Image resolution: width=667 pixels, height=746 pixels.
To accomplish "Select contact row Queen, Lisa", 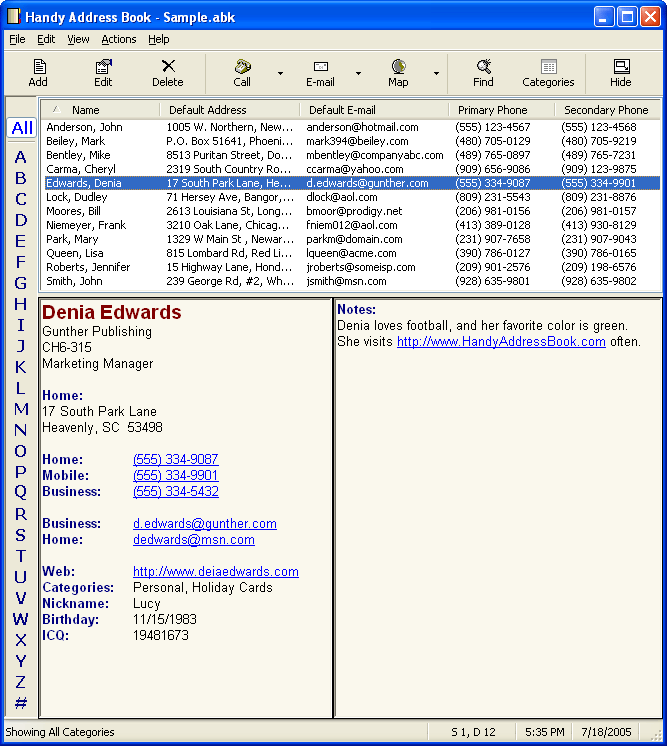I will click(352, 253).
